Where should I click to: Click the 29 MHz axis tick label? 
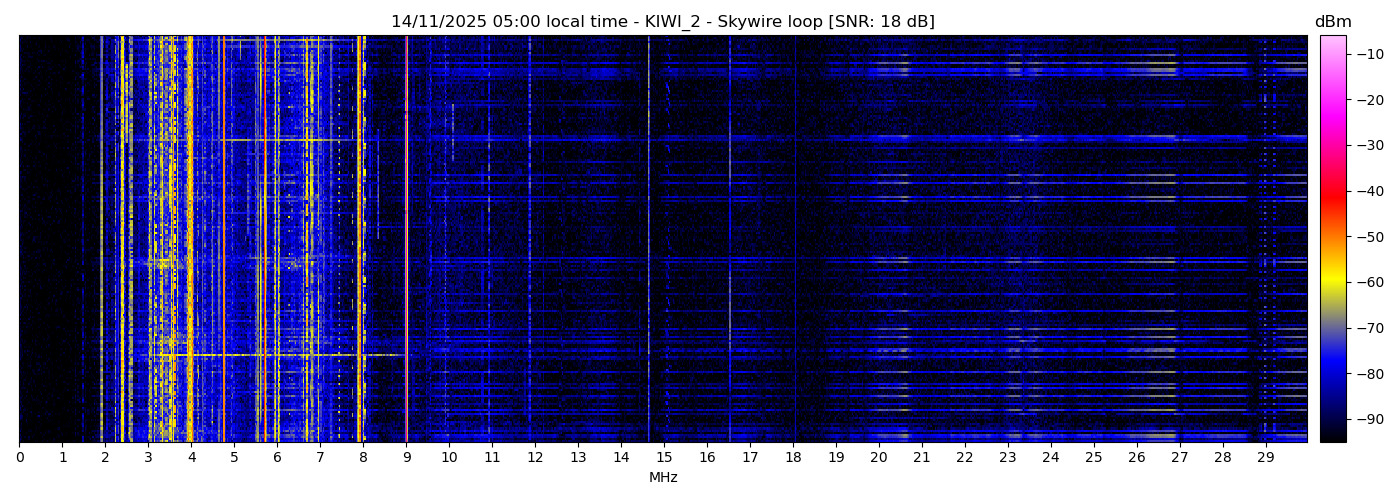click(x=1265, y=458)
